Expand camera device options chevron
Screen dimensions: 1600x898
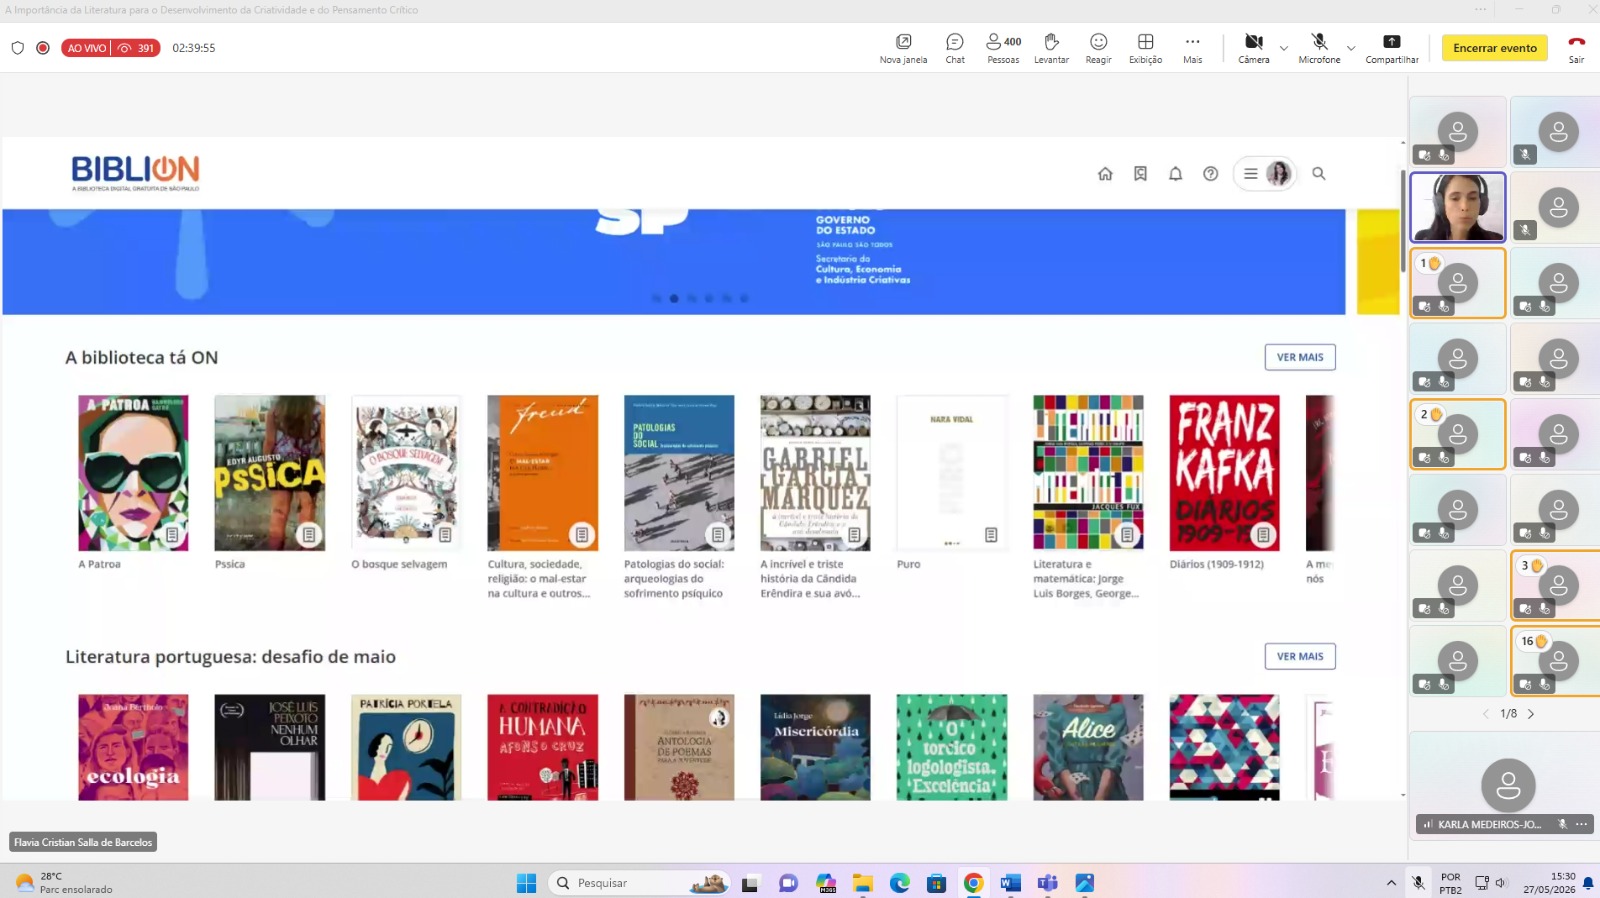click(1284, 48)
